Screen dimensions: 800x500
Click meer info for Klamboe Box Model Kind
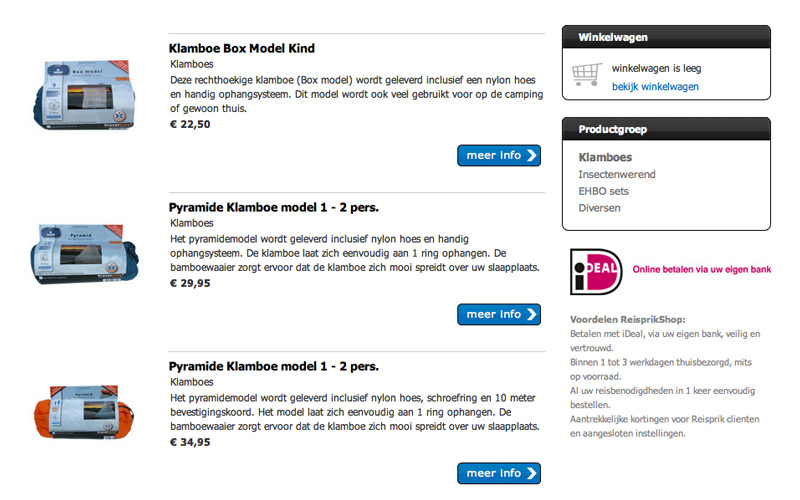tap(499, 155)
